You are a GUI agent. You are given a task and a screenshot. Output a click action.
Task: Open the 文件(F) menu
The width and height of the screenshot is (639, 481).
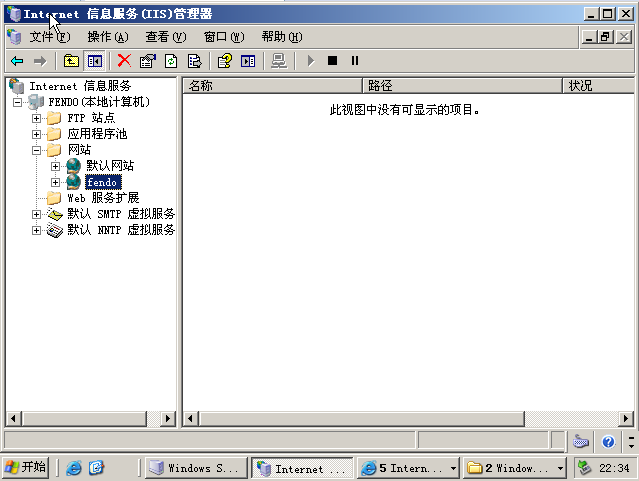(x=50, y=37)
